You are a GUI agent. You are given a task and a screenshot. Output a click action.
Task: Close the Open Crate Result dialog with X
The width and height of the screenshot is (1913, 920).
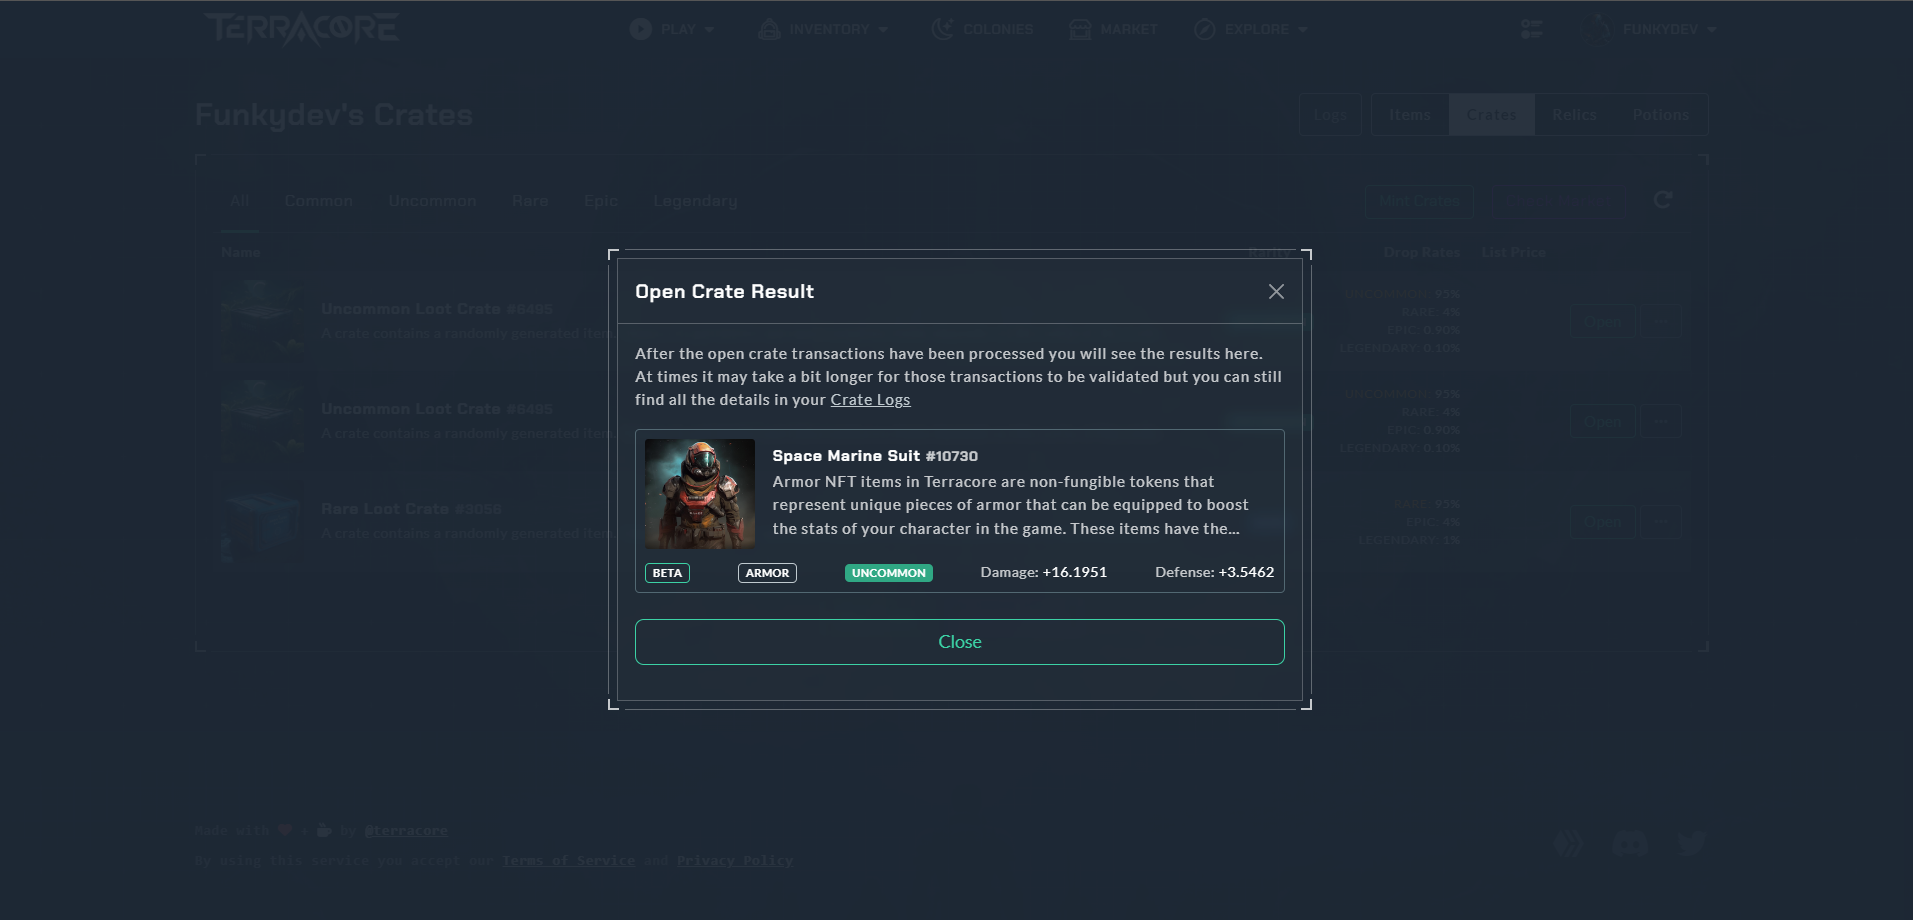click(x=1276, y=291)
